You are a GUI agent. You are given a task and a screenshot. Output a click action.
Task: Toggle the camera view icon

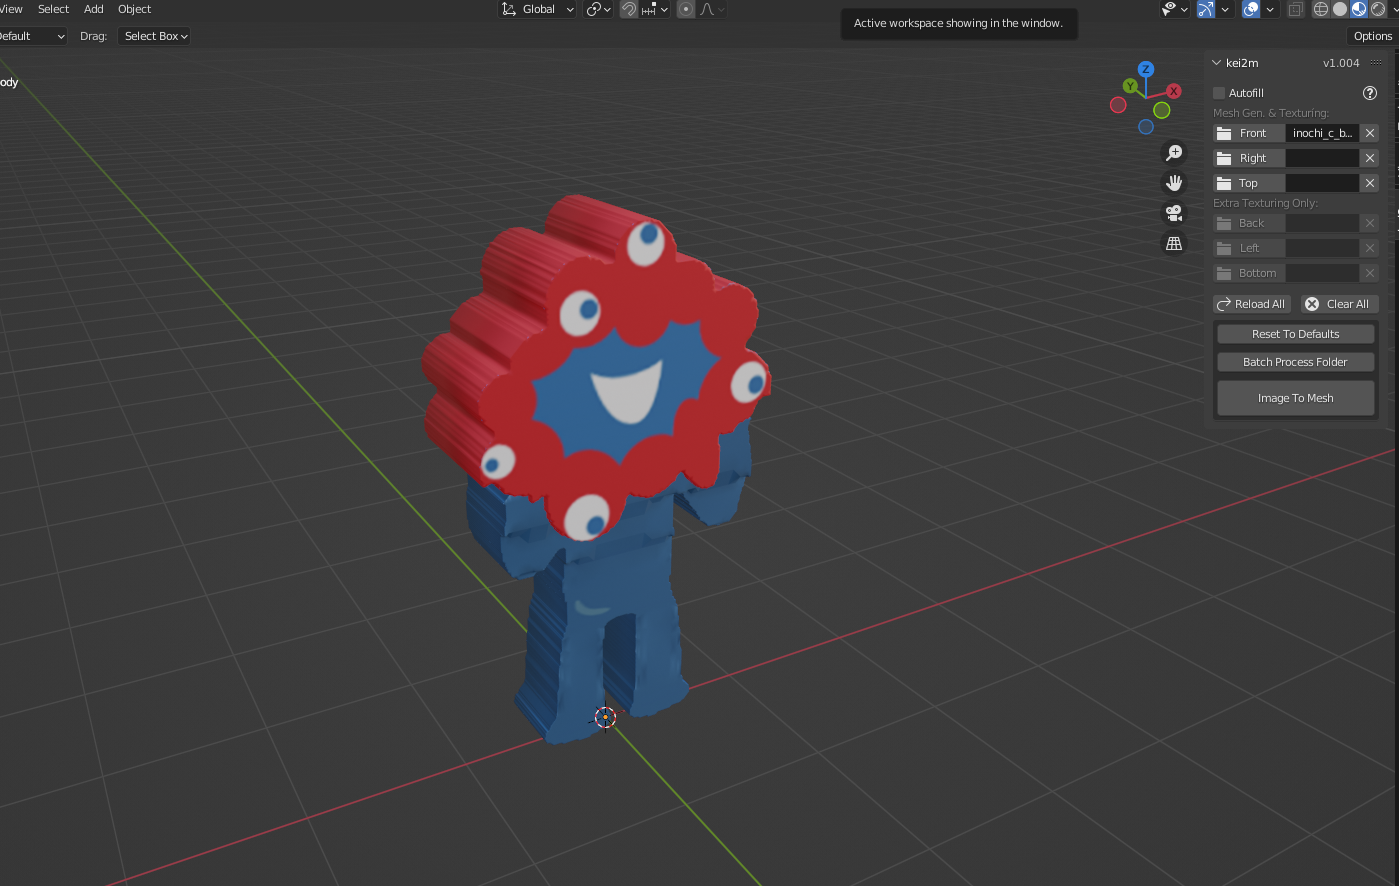(1174, 213)
